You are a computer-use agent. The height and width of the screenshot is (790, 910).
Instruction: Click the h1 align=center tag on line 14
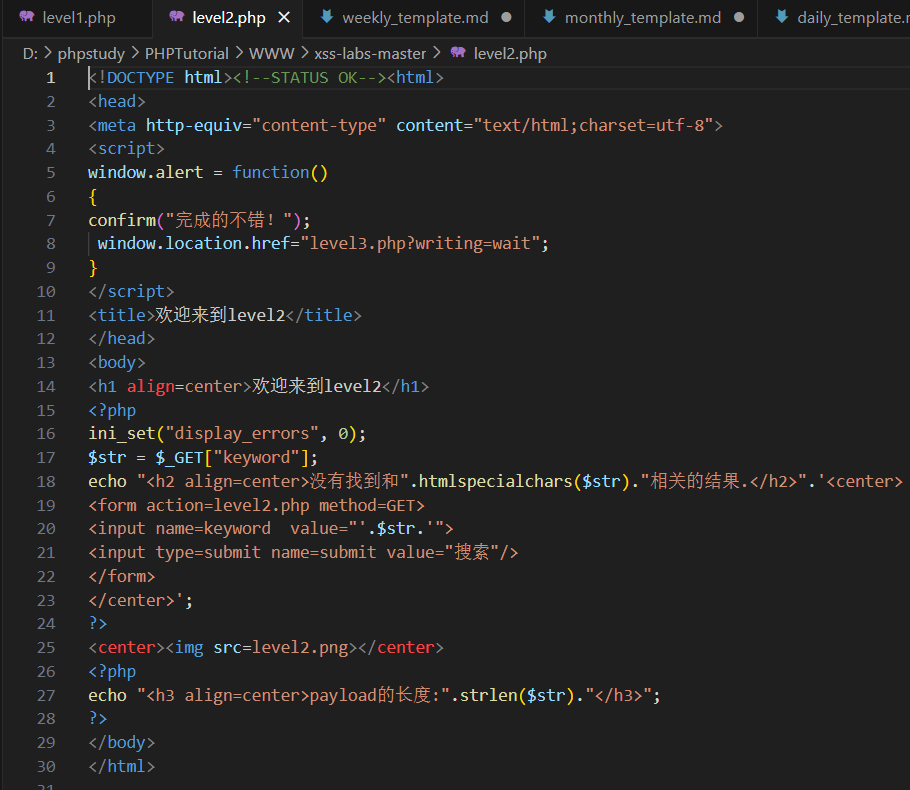[x=170, y=387]
